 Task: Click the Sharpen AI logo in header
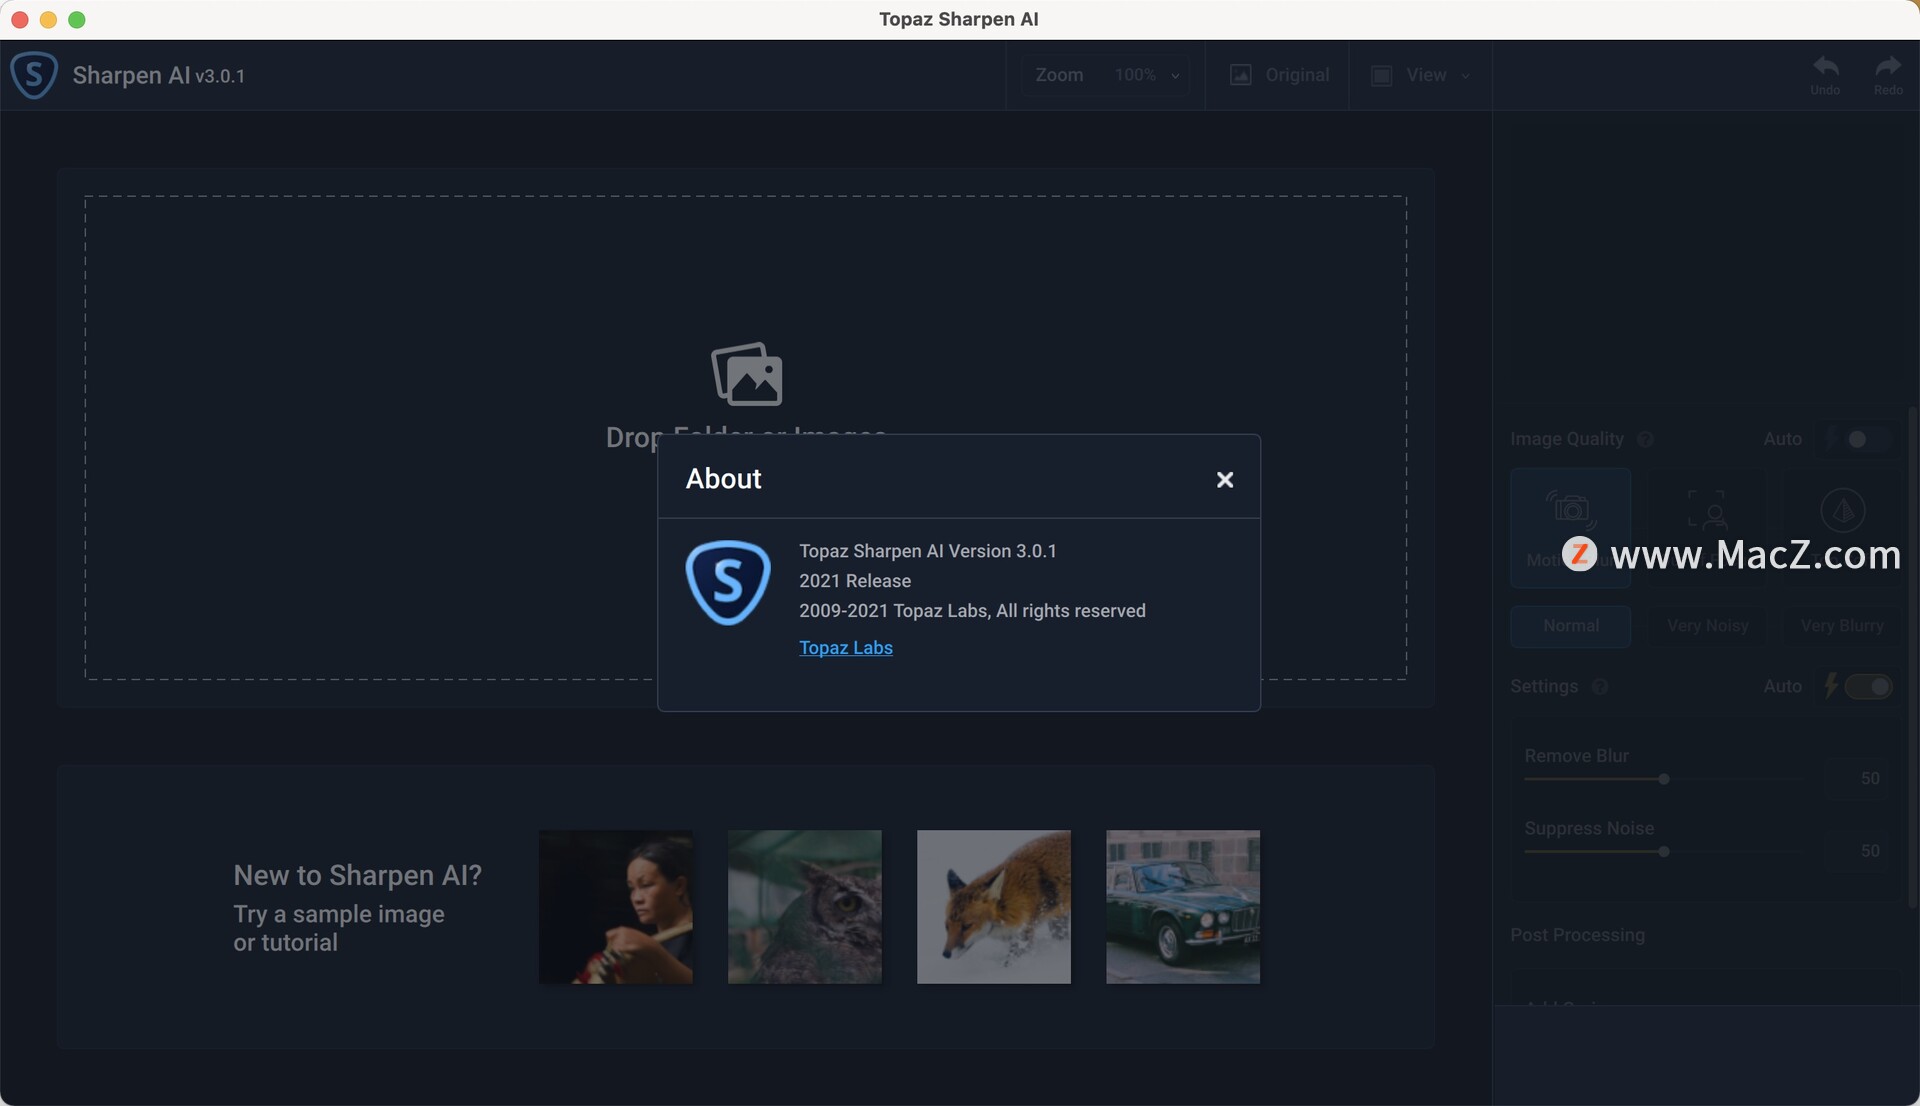34,75
